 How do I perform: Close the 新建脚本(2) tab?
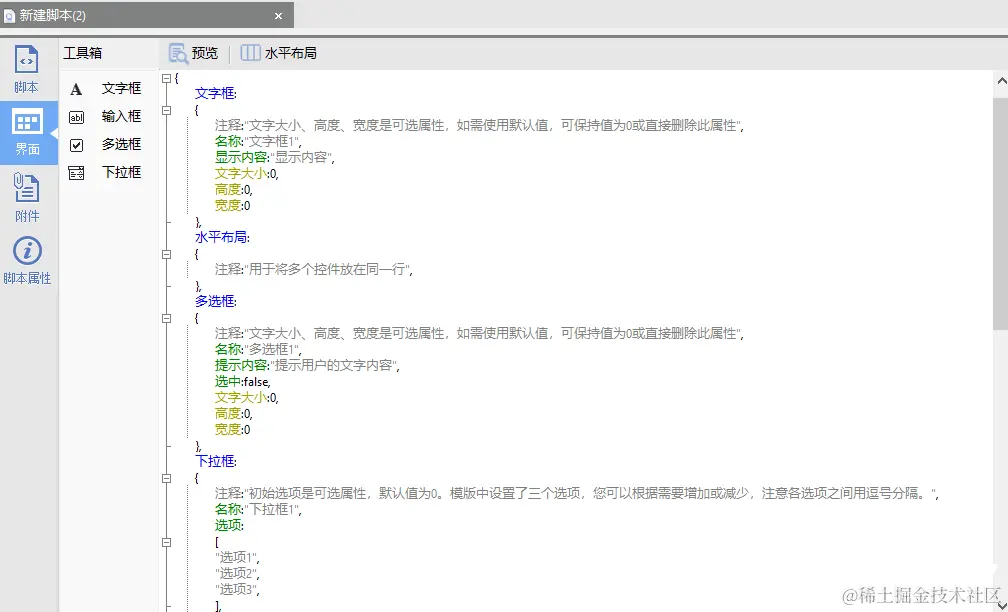point(277,14)
